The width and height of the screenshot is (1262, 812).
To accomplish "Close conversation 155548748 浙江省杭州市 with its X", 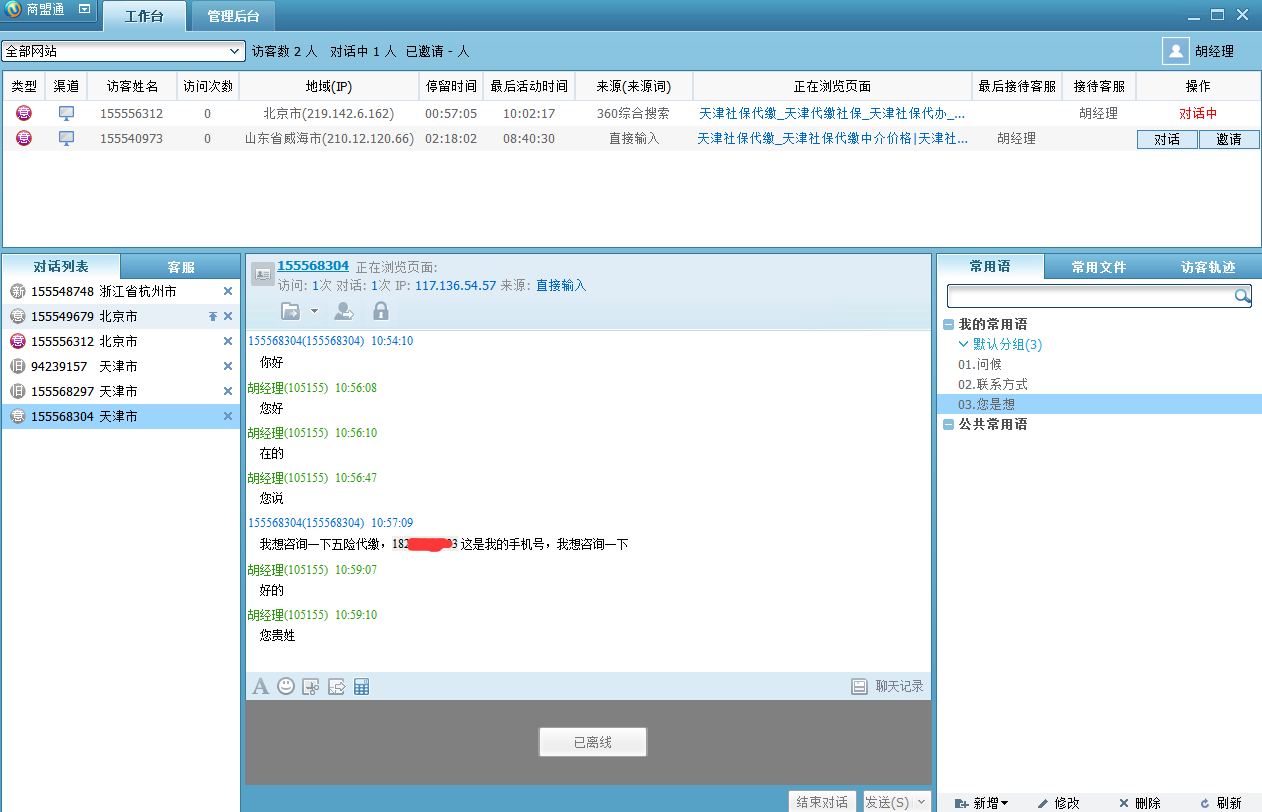I will point(228,291).
